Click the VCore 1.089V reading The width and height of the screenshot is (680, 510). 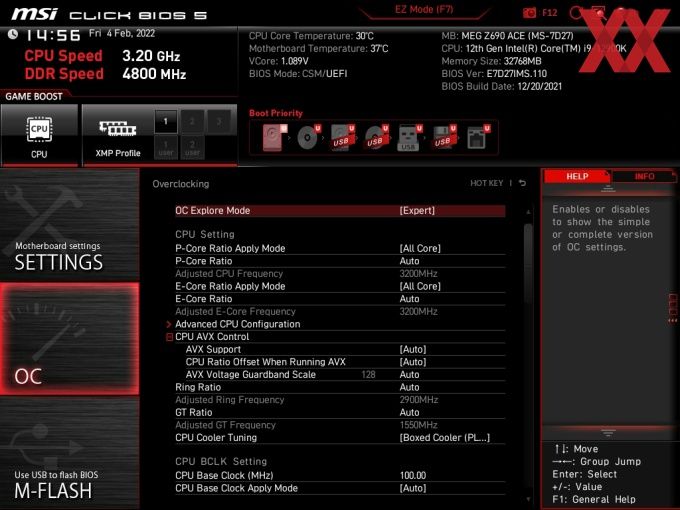[x=278, y=61]
